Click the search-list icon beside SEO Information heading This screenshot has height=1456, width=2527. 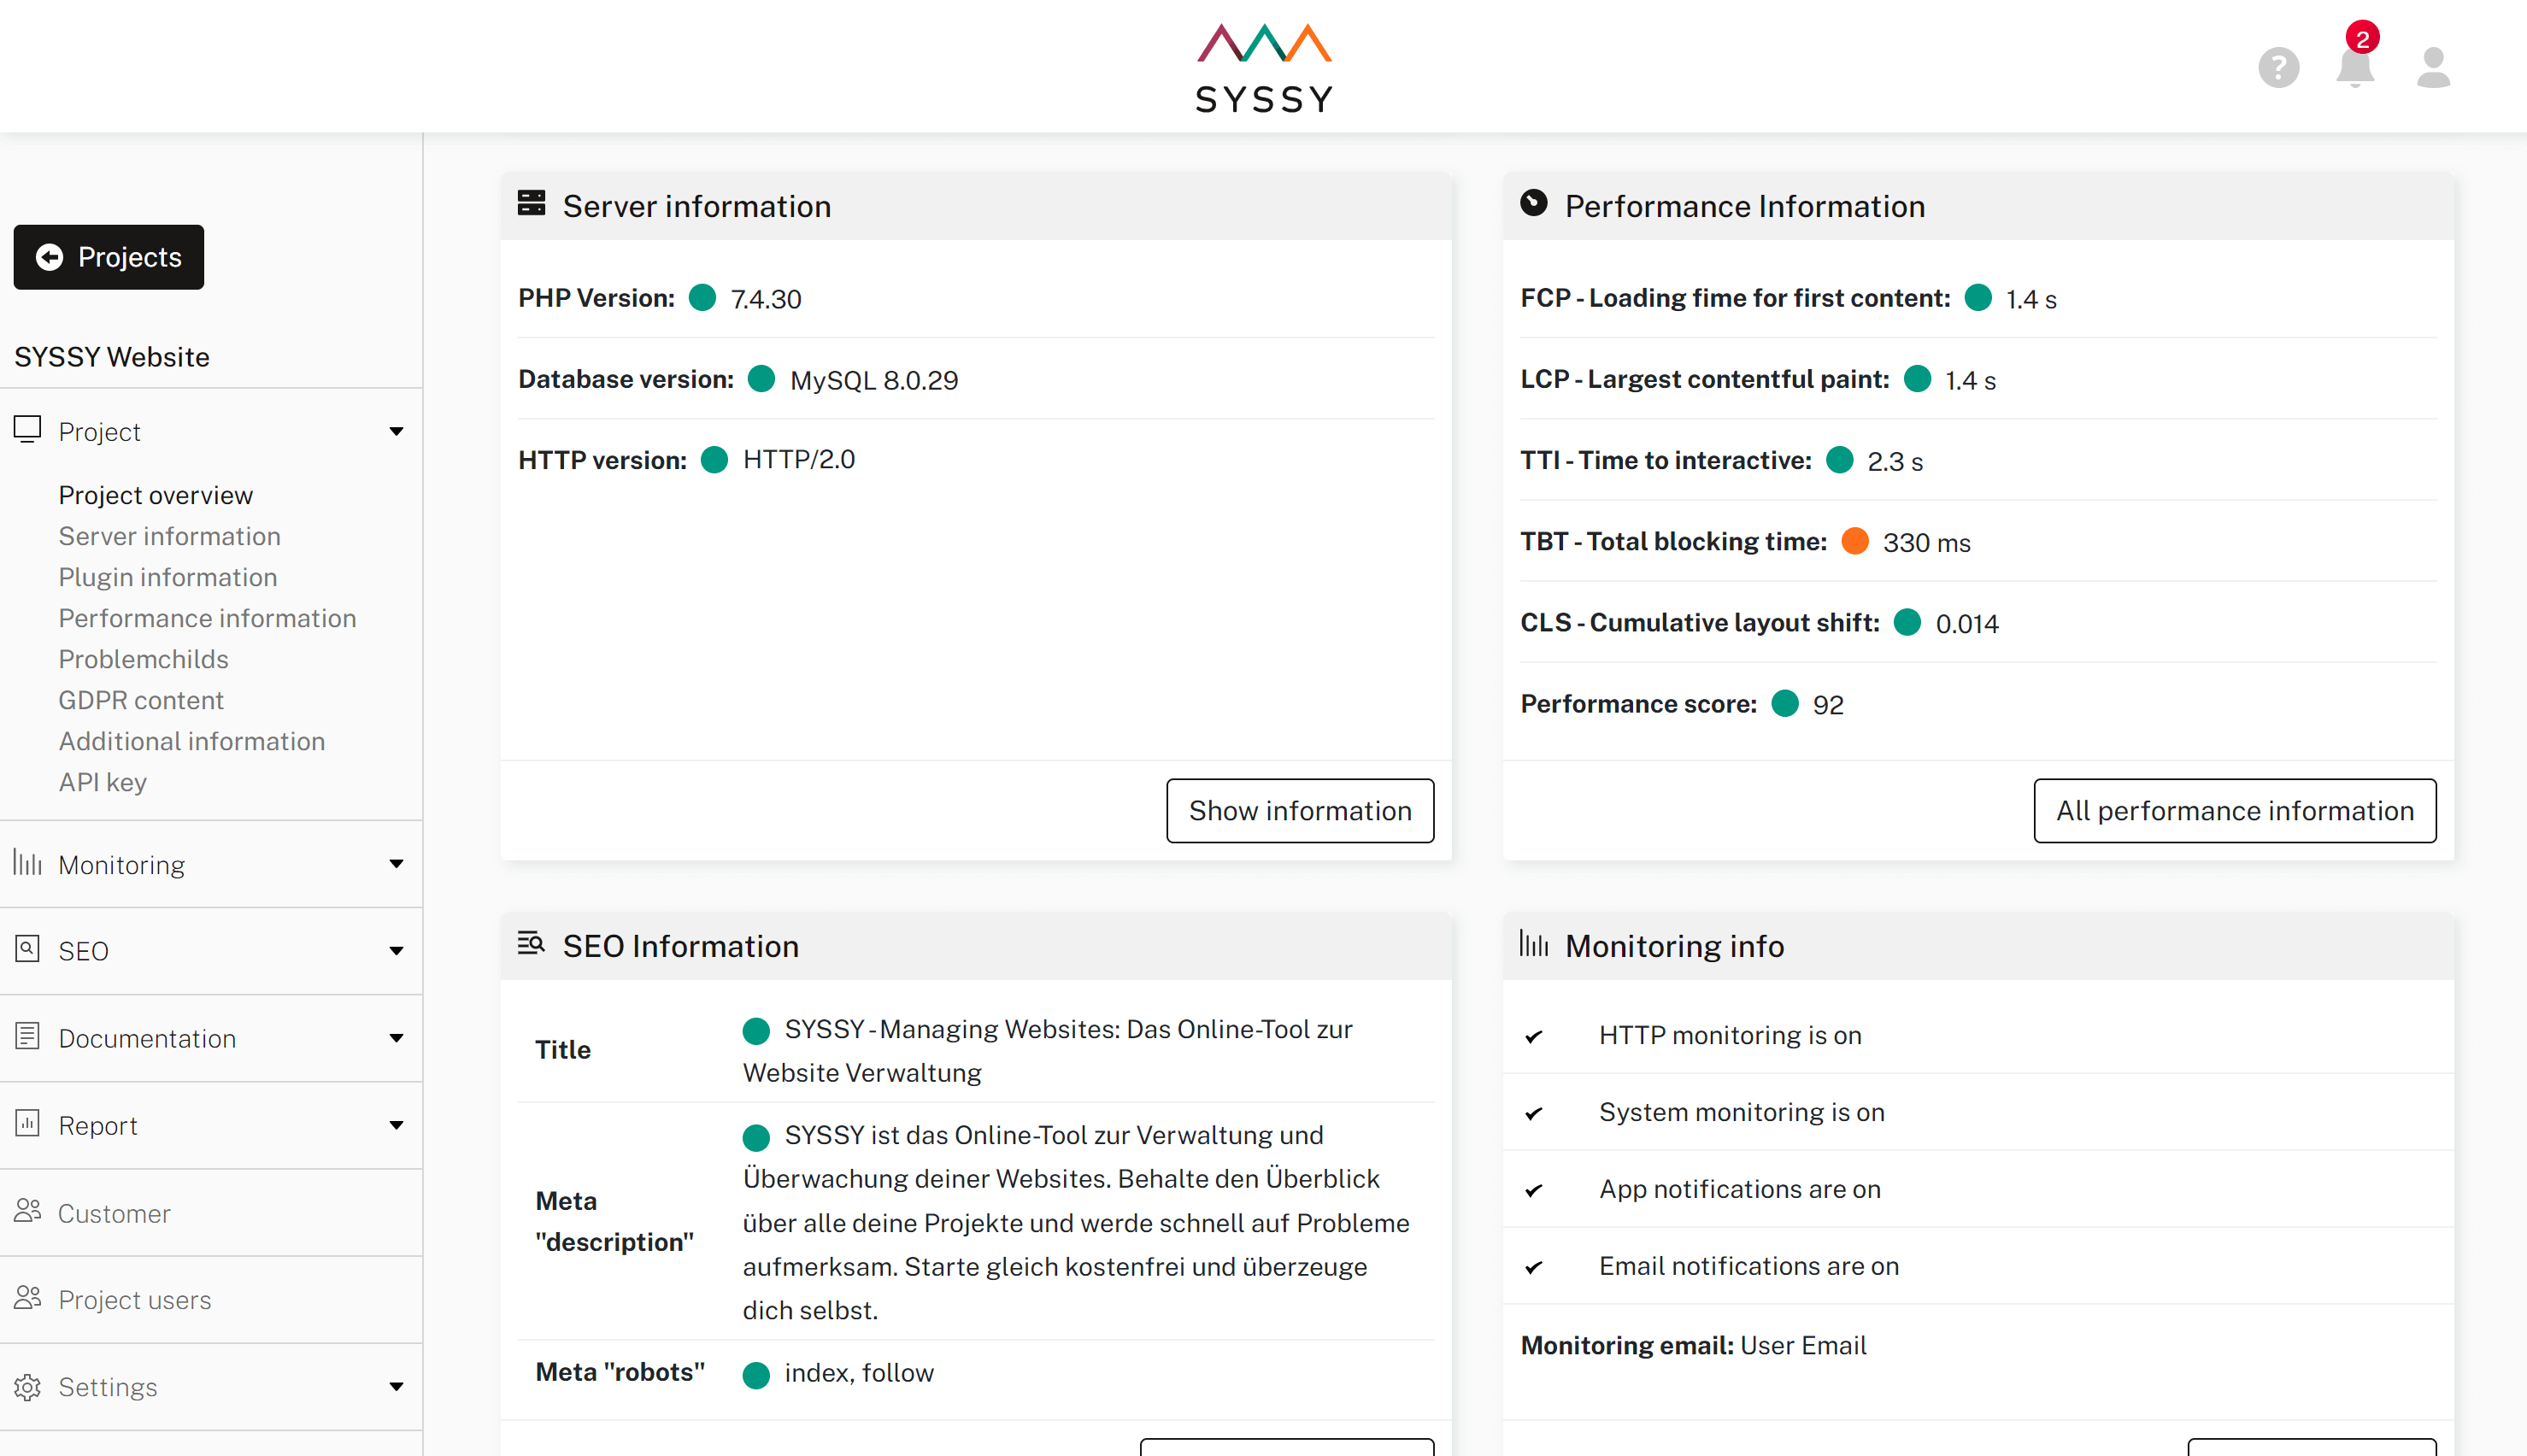click(531, 943)
